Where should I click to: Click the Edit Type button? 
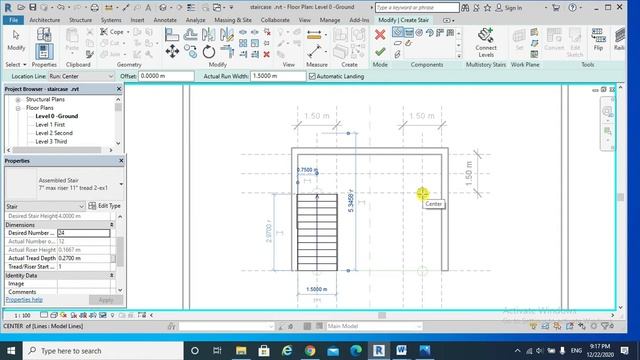(x=104, y=206)
